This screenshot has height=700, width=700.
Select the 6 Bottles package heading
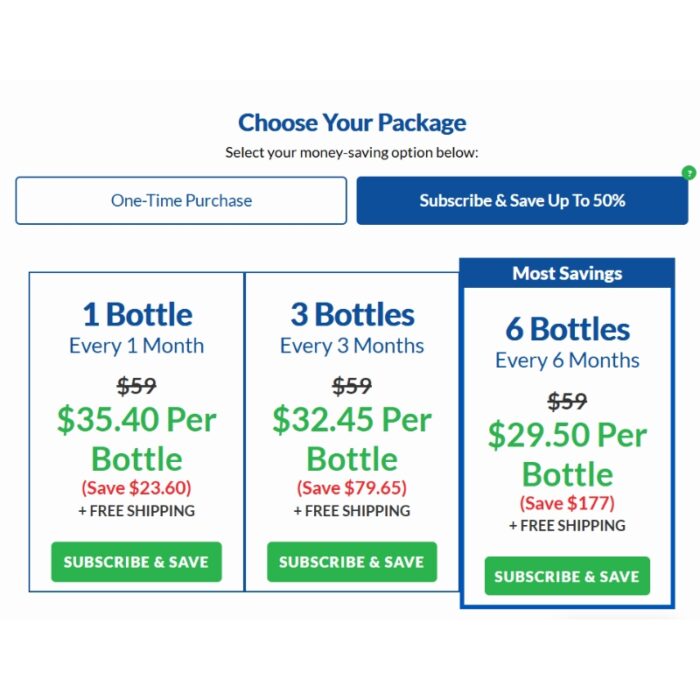coord(567,329)
